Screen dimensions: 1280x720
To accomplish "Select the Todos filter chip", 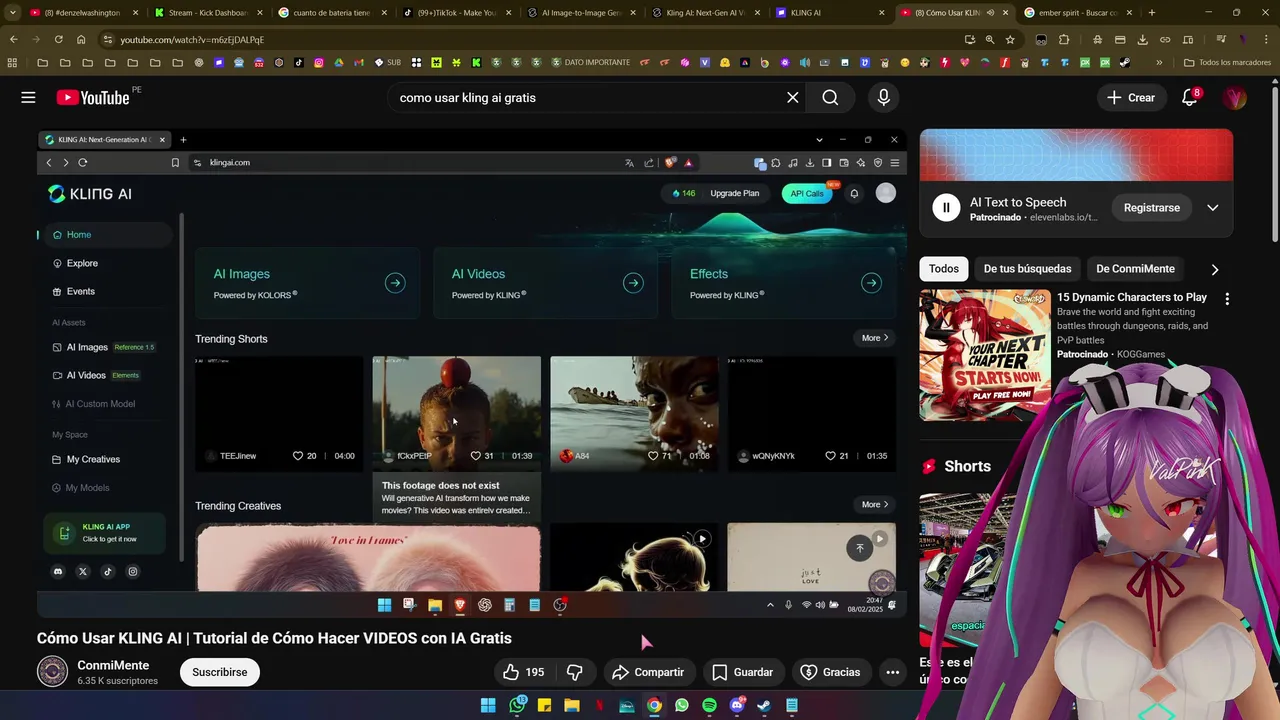I will tap(943, 269).
